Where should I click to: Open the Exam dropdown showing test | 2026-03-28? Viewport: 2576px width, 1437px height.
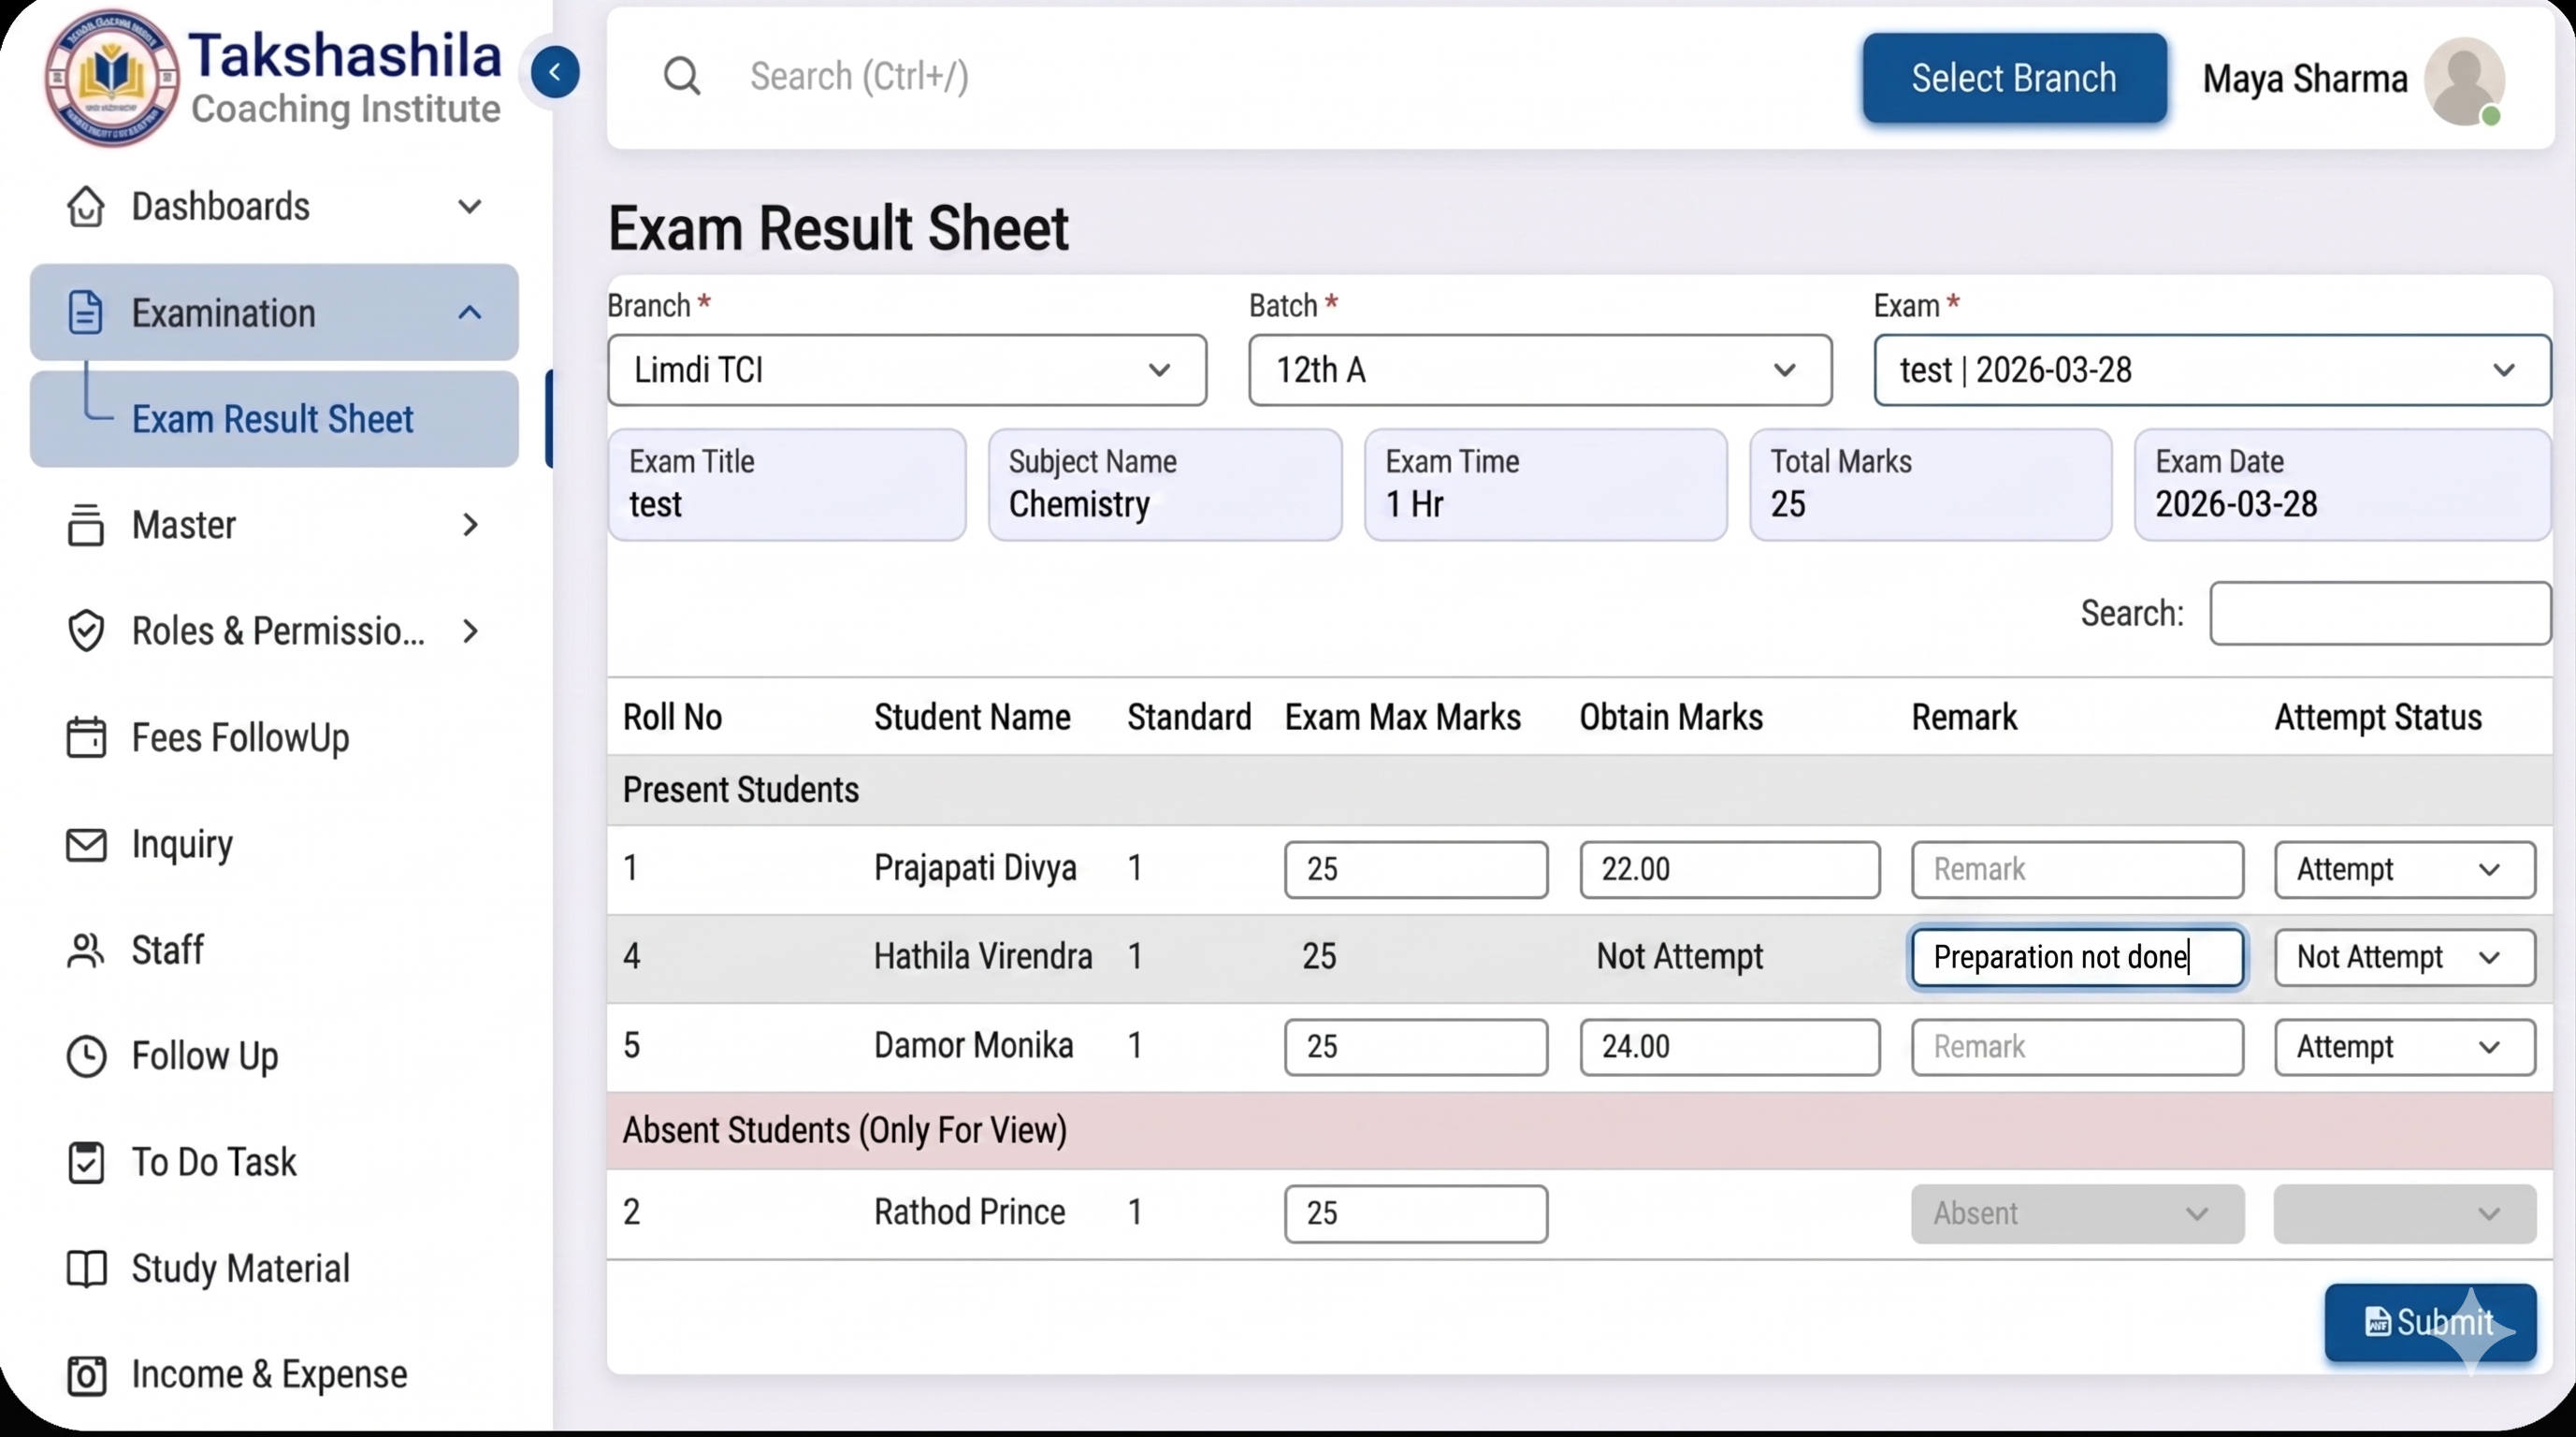click(x=2212, y=370)
